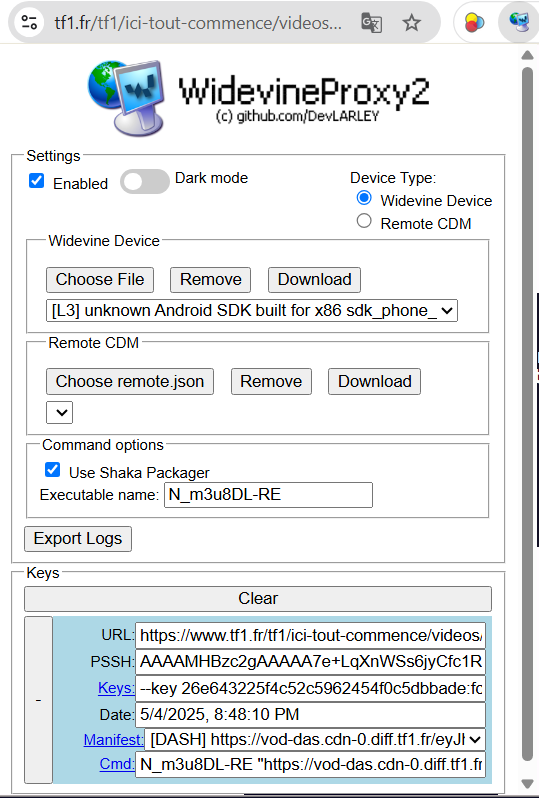Viewport: 539px width, 798px height.
Task: Collapse the key entry with minus button
Action: (x=39, y=700)
